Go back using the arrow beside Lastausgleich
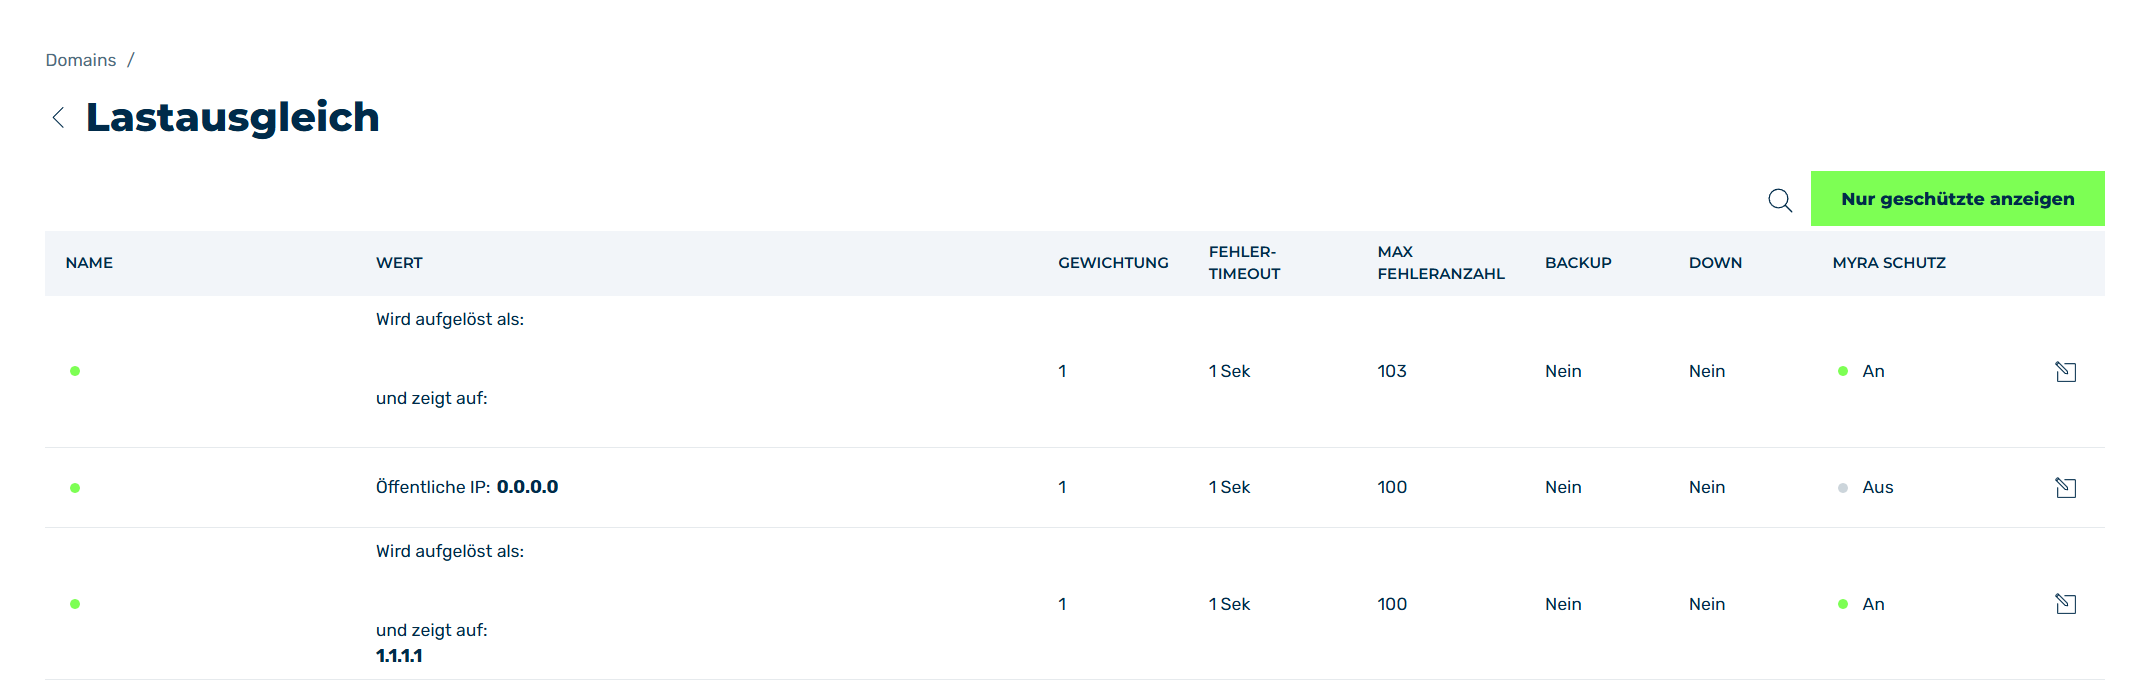2153x682 pixels. (58, 118)
